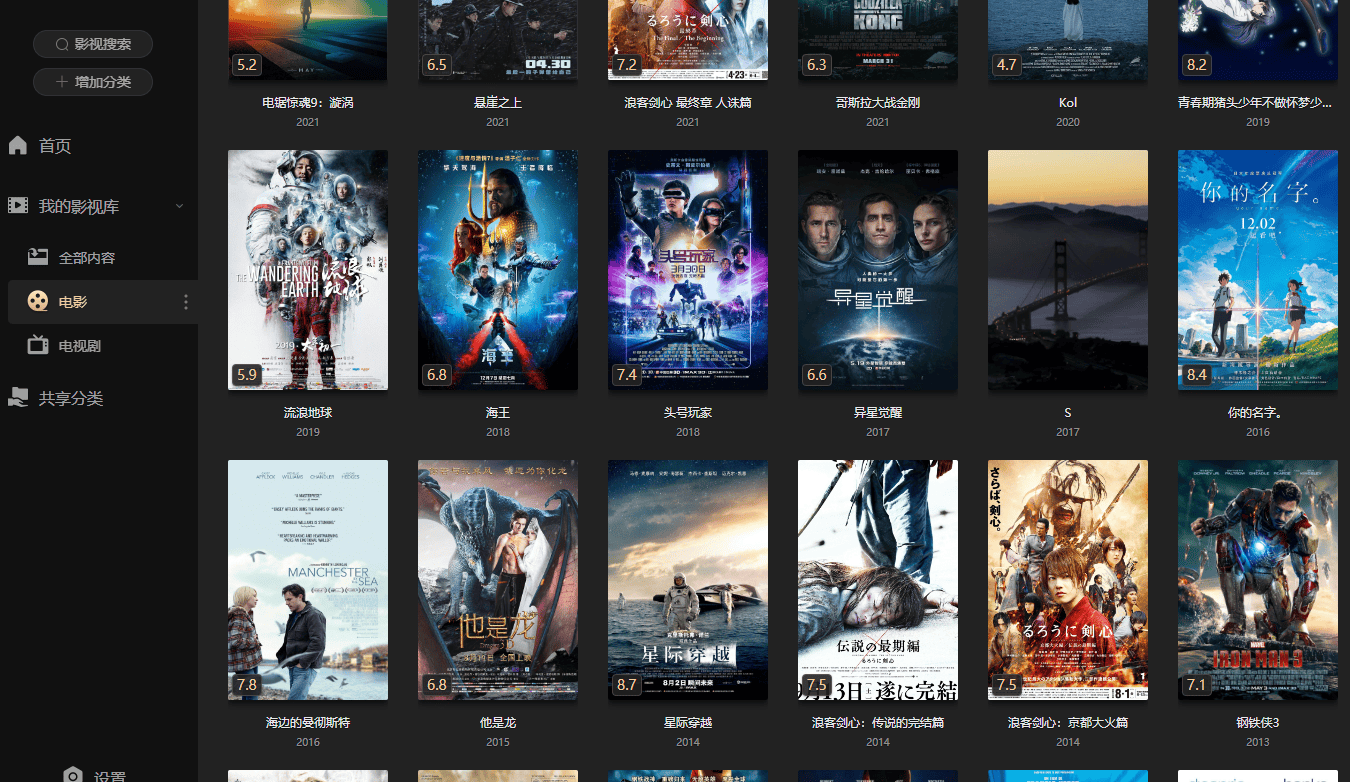Open the 你的名字。 poster

click(1258, 270)
